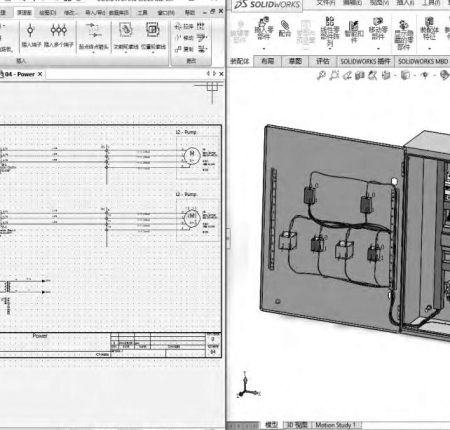Click the Section View icon in view toolbar

[x=360, y=76]
